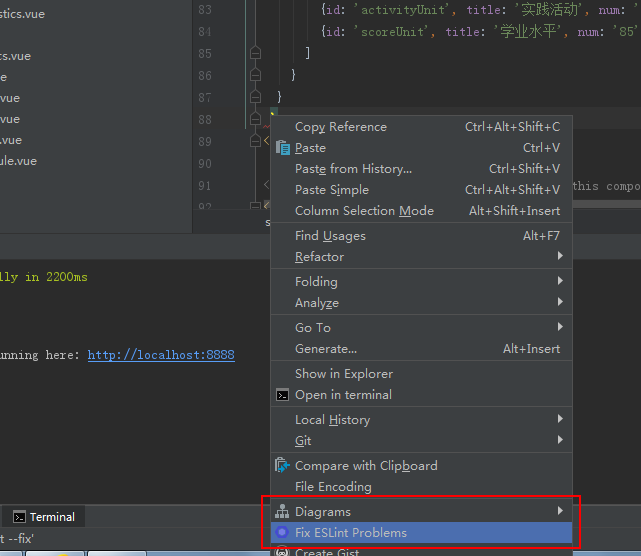Choose Find Usages in the context menu
This screenshot has height=556, width=641.
(x=330, y=236)
